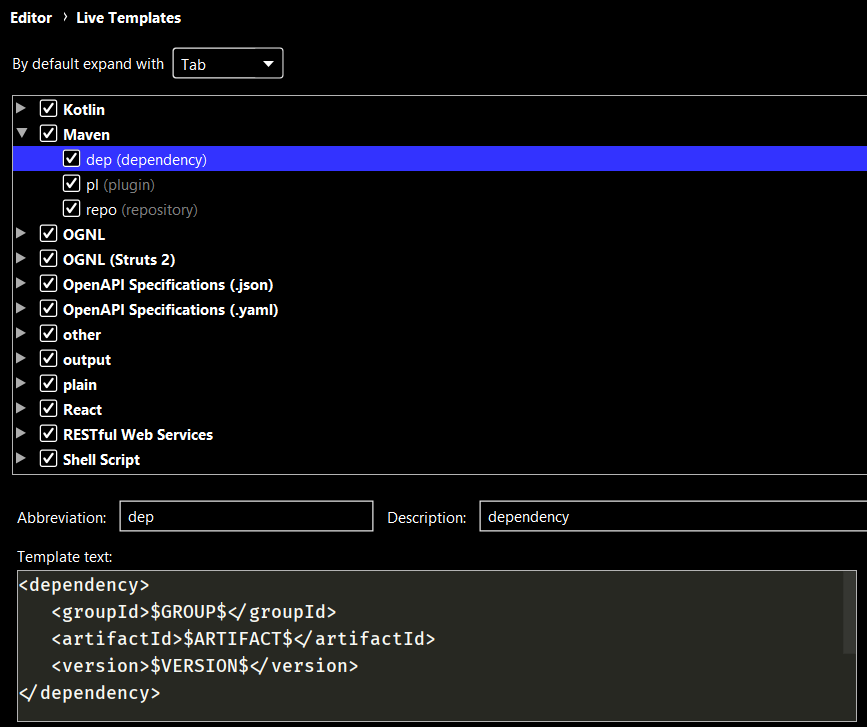
Task: Click into the Abbreviation field
Action: 245,517
